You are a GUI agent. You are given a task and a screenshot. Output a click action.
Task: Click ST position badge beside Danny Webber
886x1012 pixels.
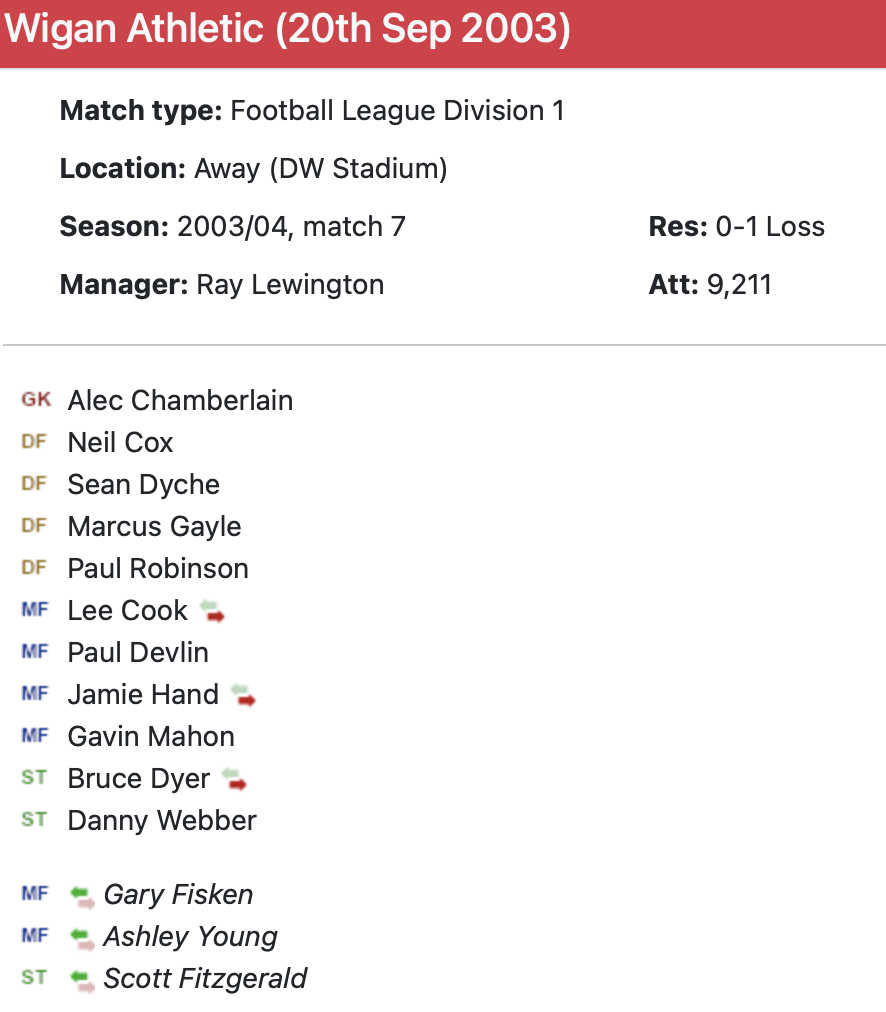point(34,820)
